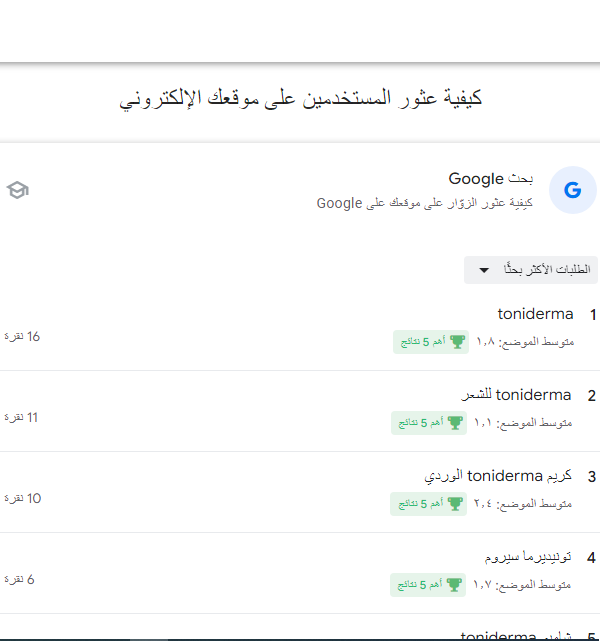Image resolution: width=600 pixels, height=641 pixels.
Task: Click متوسط الموضع ٢٫٤ text
Action: 523,503
